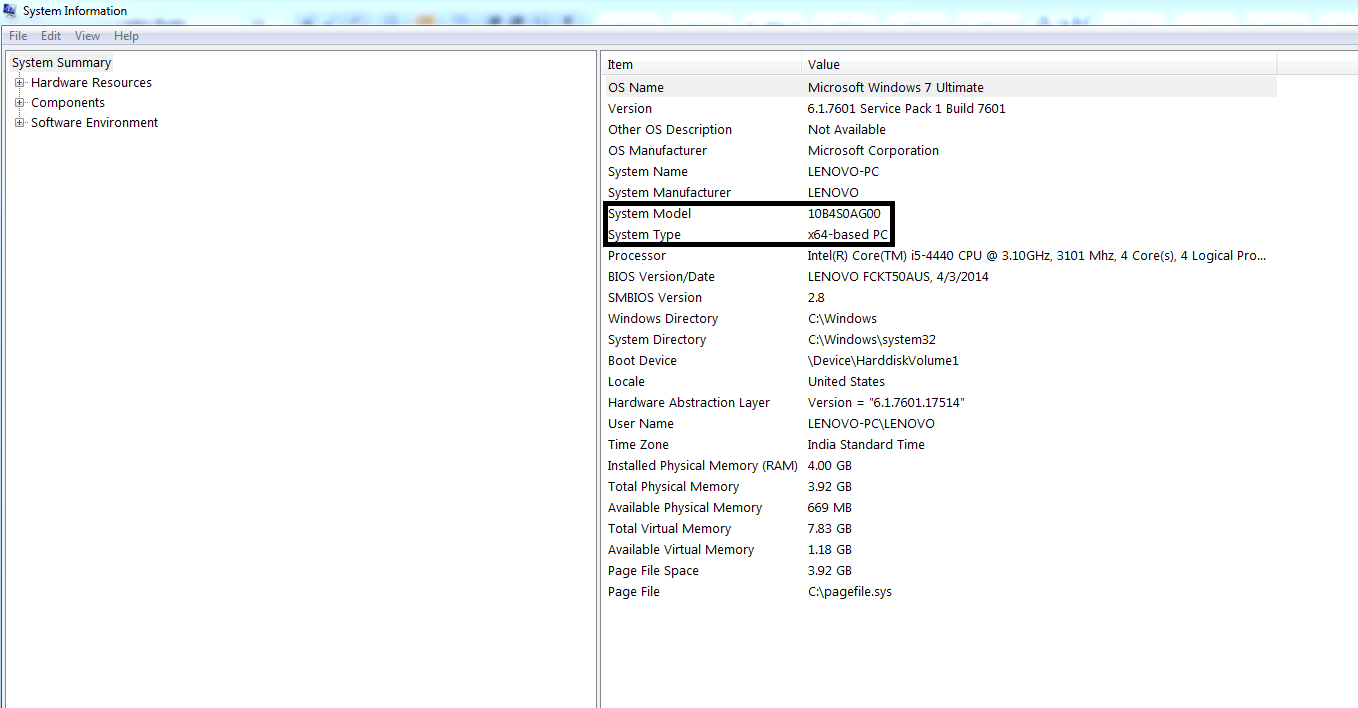Viewport: 1358px width, 708px height.
Task: Select the Total Physical Memory row
Action: pos(940,487)
